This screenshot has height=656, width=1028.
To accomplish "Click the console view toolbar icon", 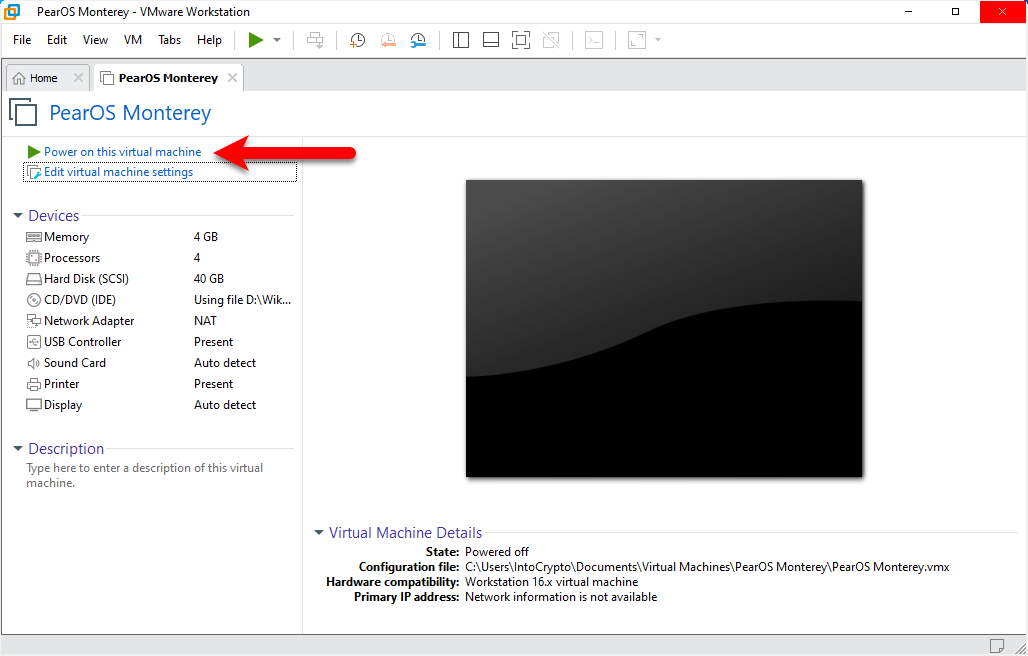I will [x=594, y=40].
